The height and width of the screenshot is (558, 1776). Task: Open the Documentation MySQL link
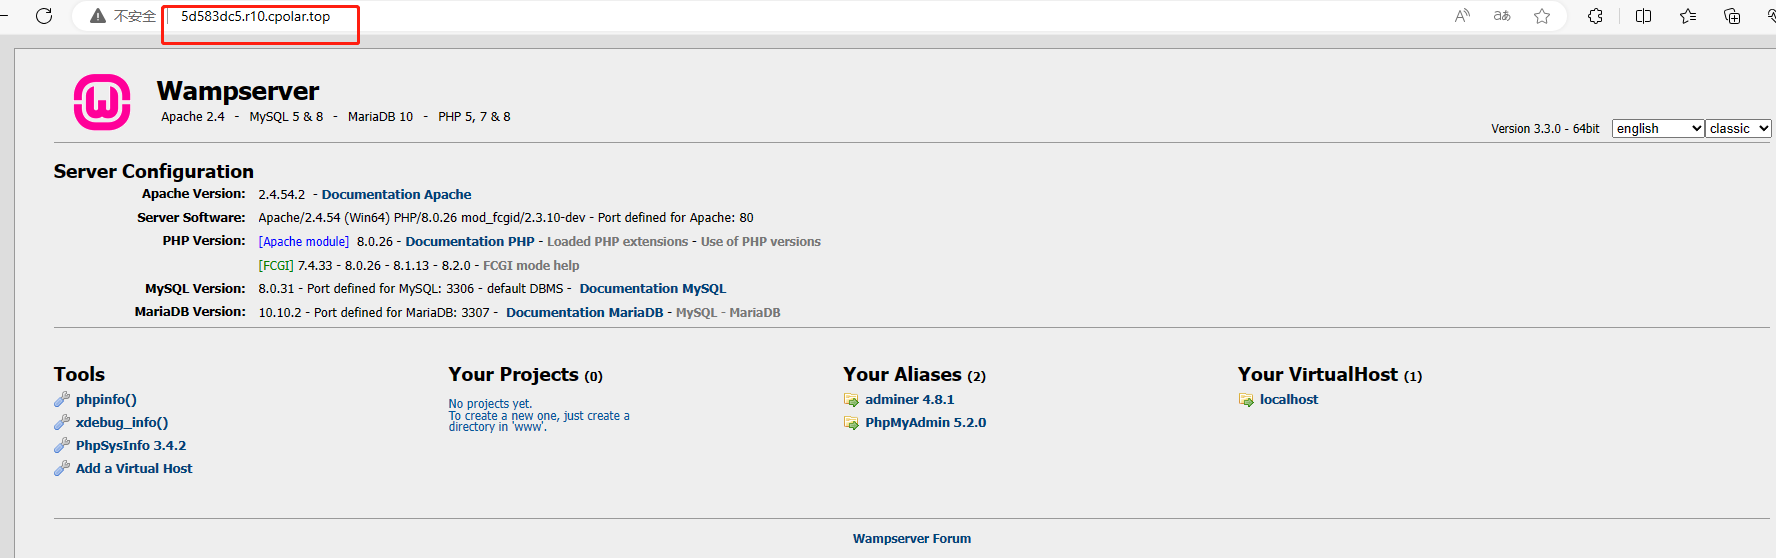pyautogui.click(x=653, y=288)
